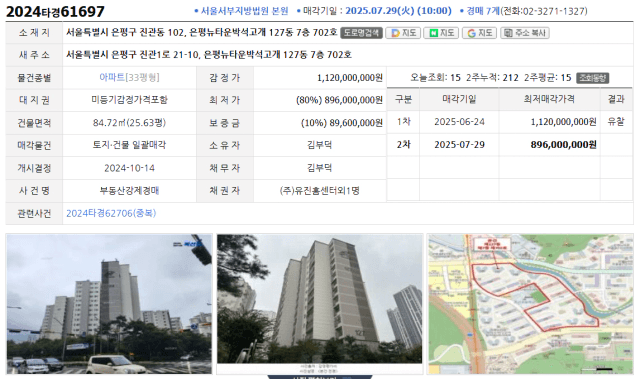Click the 유찰 result cell

tap(616, 122)
